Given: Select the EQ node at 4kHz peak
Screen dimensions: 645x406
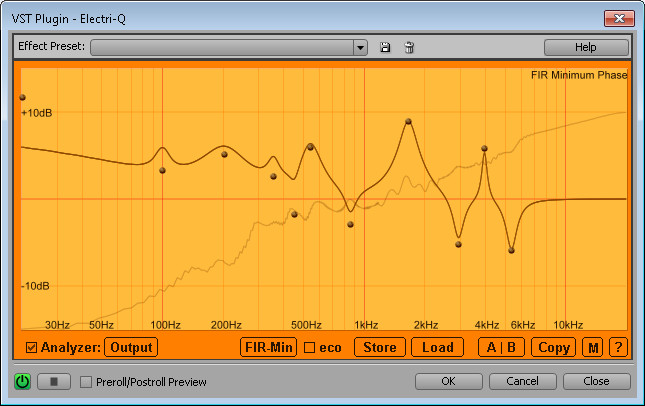Looking at the screenshot, I should [484, 148].
